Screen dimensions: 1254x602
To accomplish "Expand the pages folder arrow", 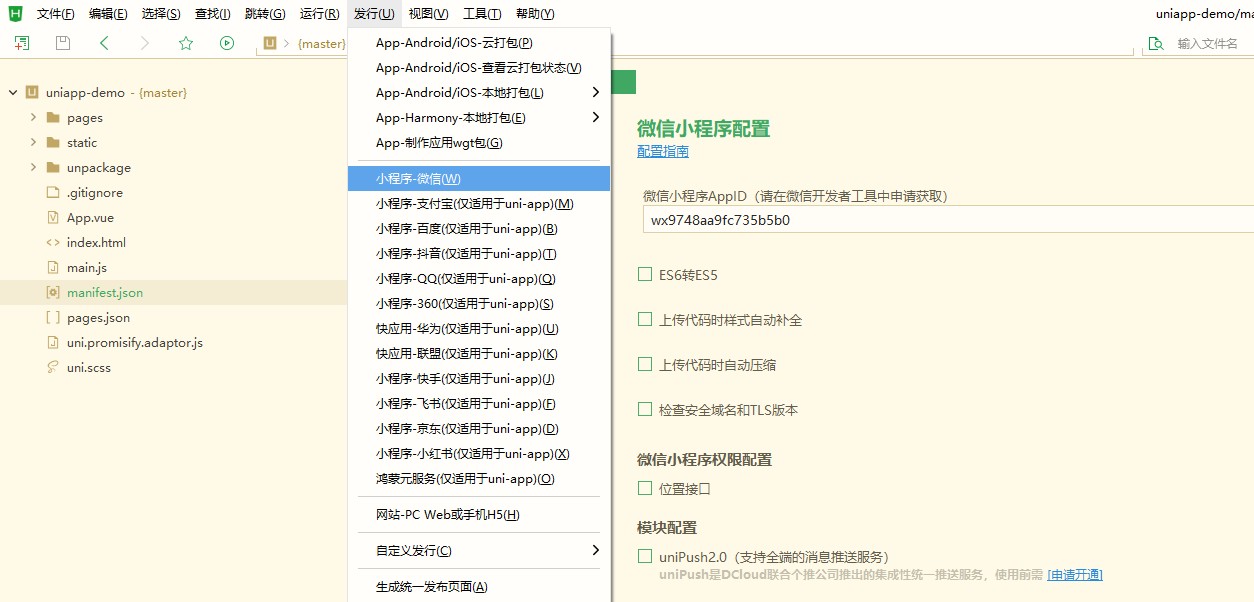I will tap(33, 118).
